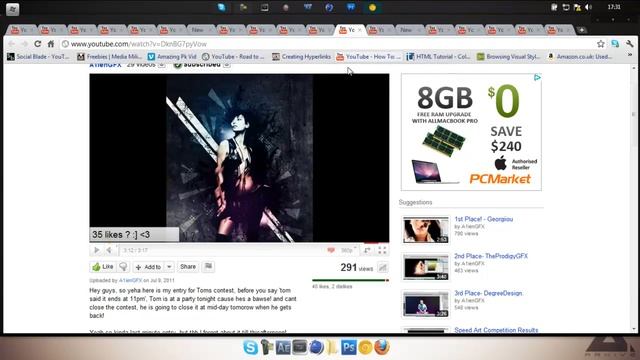Open the Amazing Pk Vid bookmark
640x360 pixels.
click(172, 57)
